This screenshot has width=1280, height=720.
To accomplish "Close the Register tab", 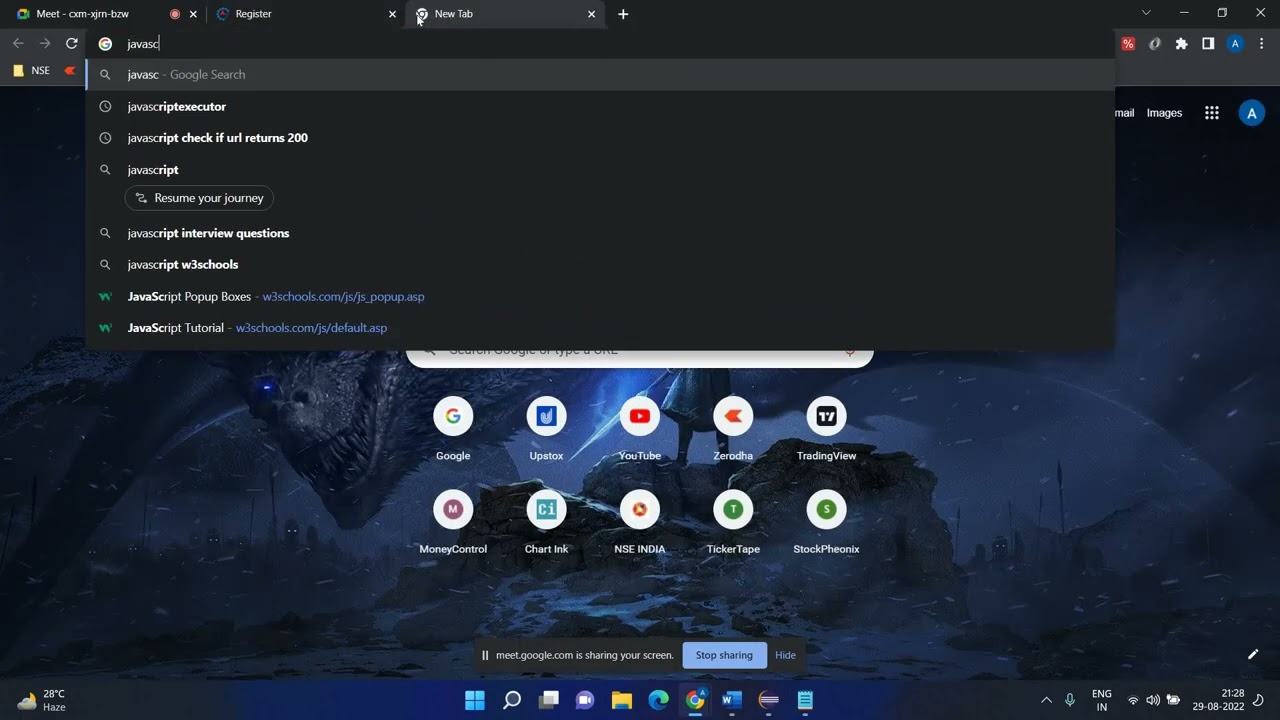I will pos(392,14).
